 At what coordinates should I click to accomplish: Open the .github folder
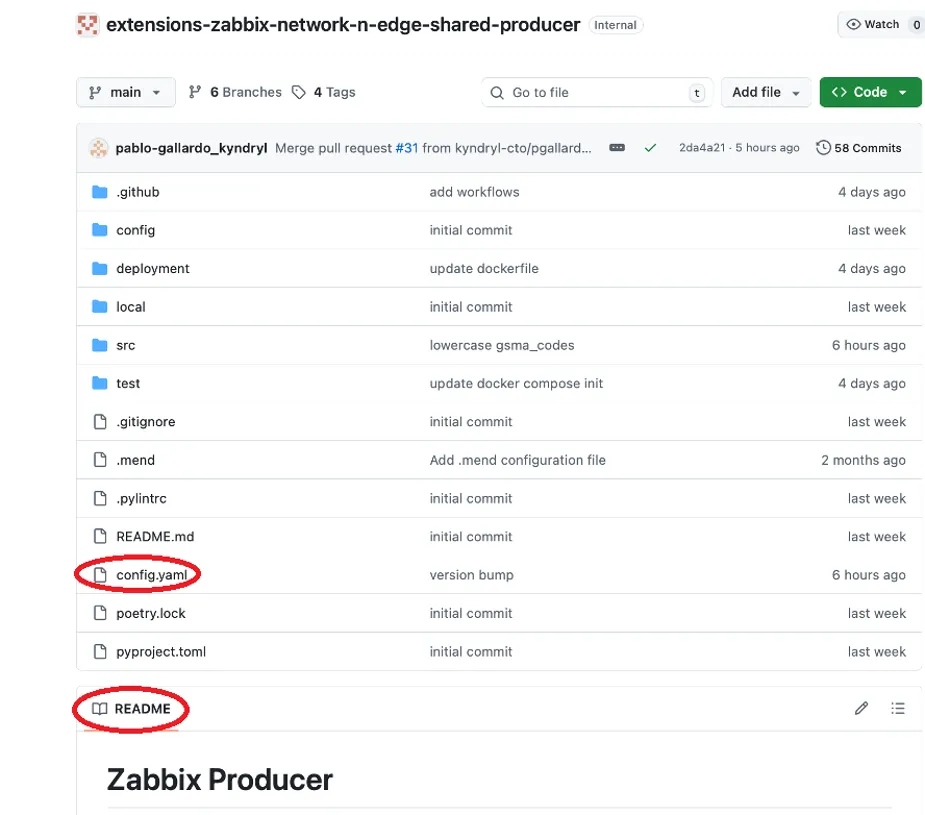[x=137, y=192]
